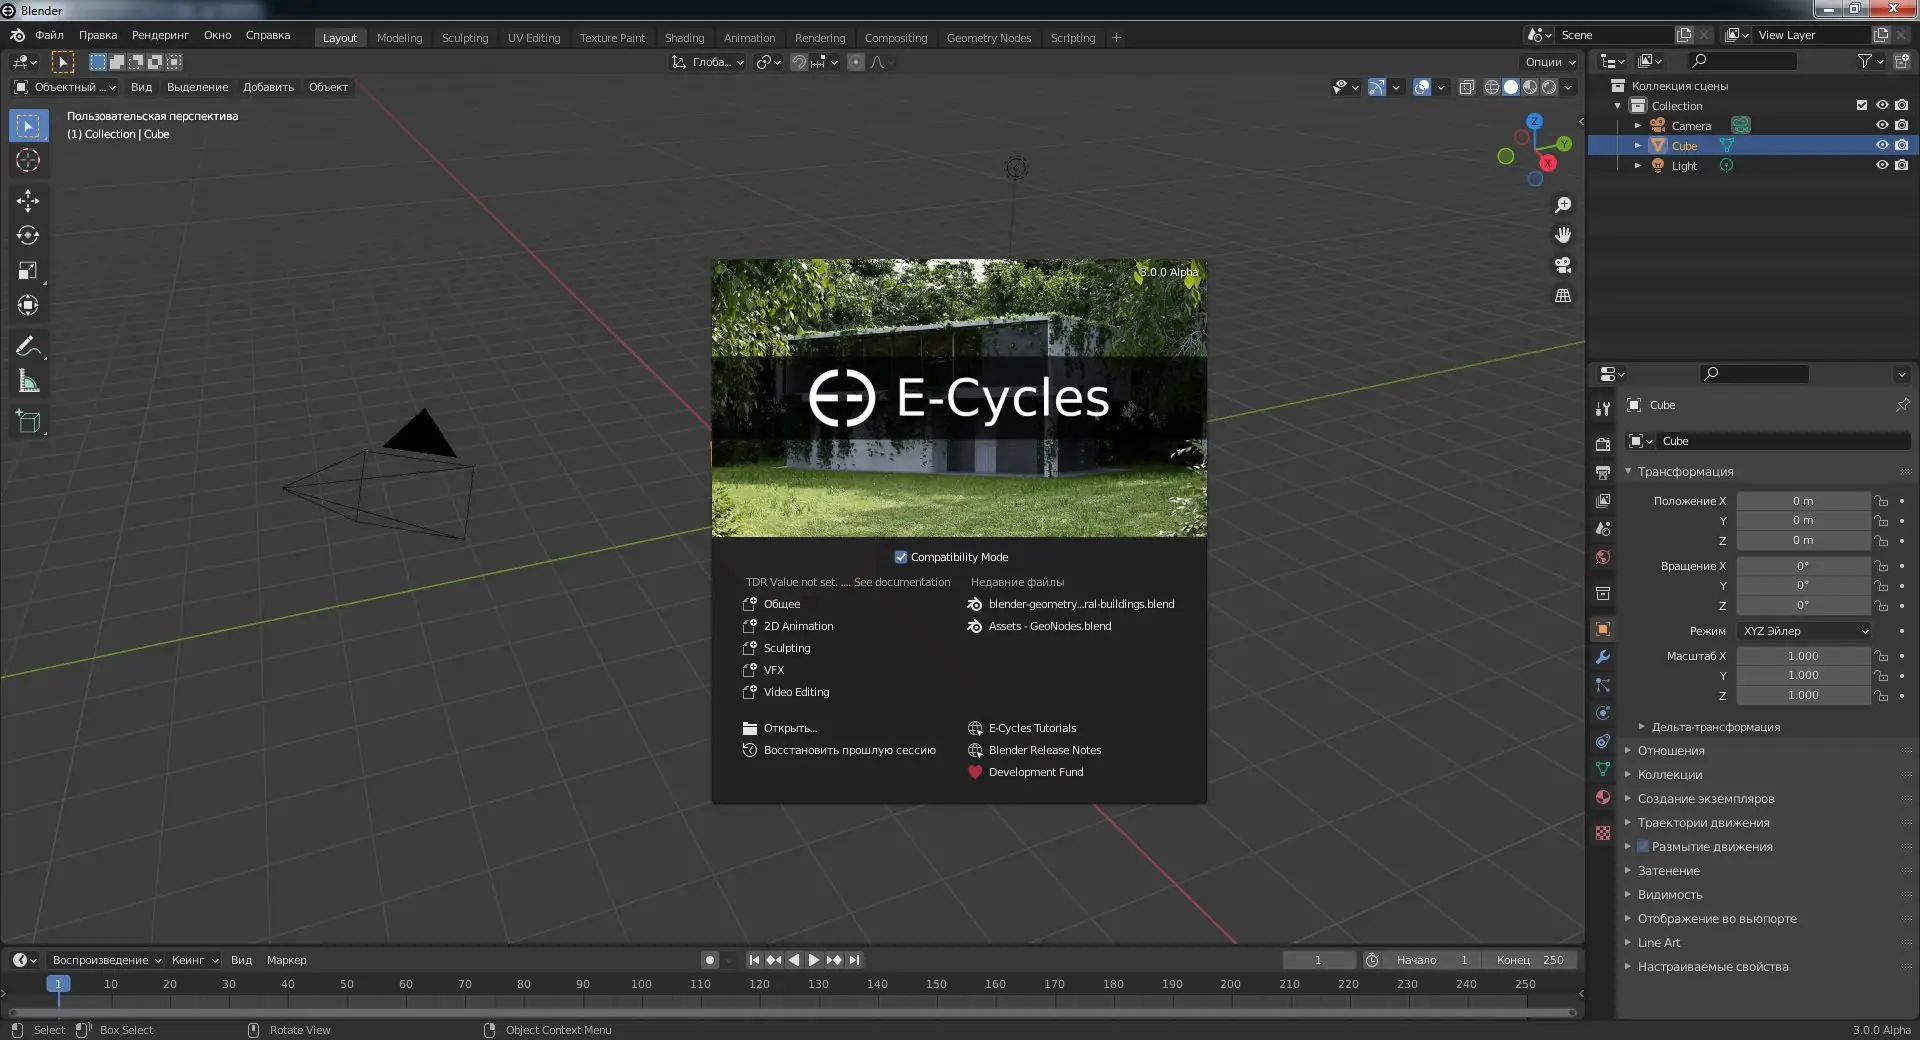
Task: Hide the Cube in the outliner
Action: point(1881,146)
